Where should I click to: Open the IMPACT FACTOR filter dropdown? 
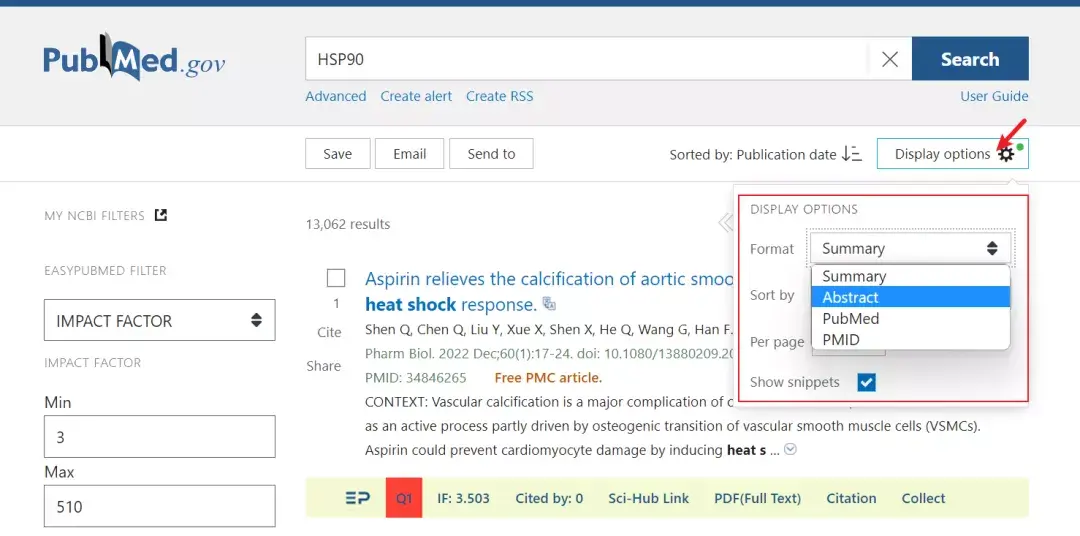159,321
